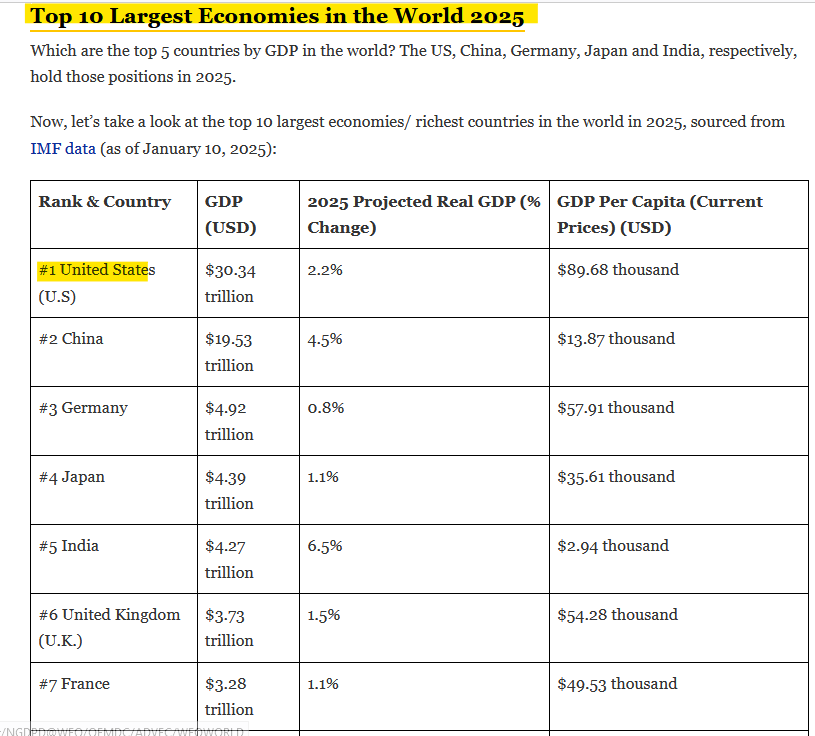
Task: Click the $30.34 trillion GDP cell
Action: coord(248,283)
